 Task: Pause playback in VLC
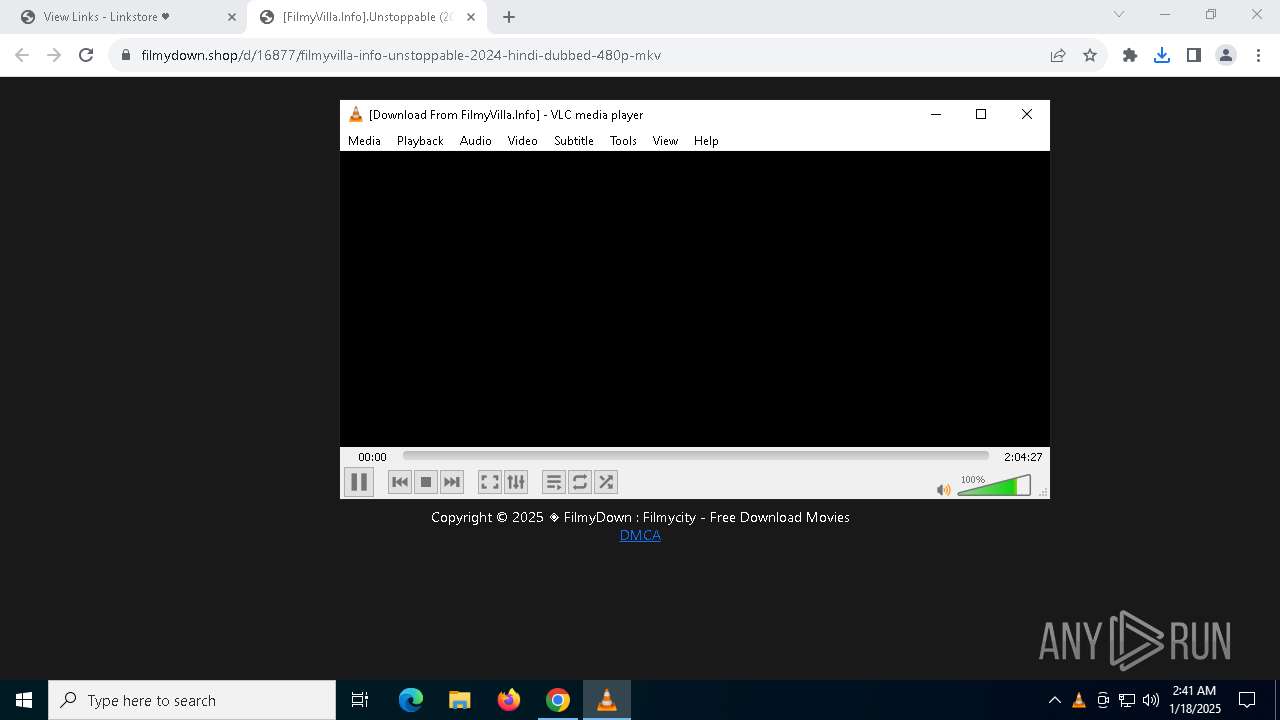pos(359,482)
